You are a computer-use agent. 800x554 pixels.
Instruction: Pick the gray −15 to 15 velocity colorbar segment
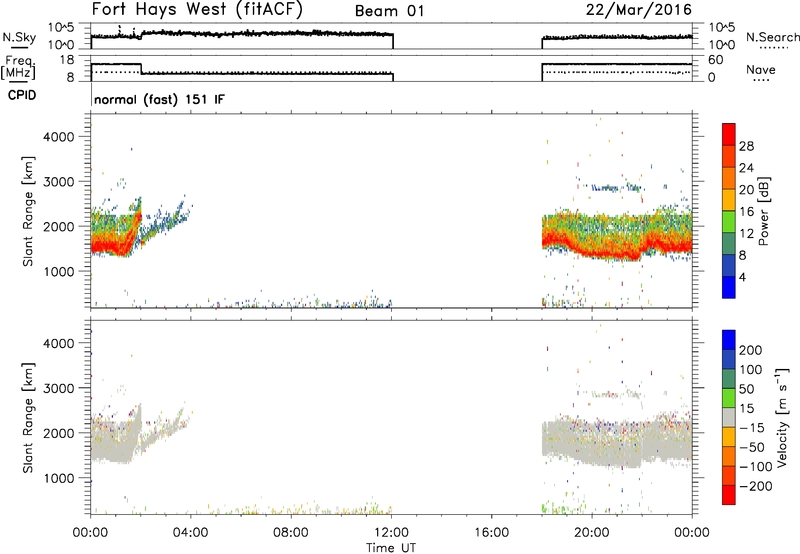click(x=729, y=417)
